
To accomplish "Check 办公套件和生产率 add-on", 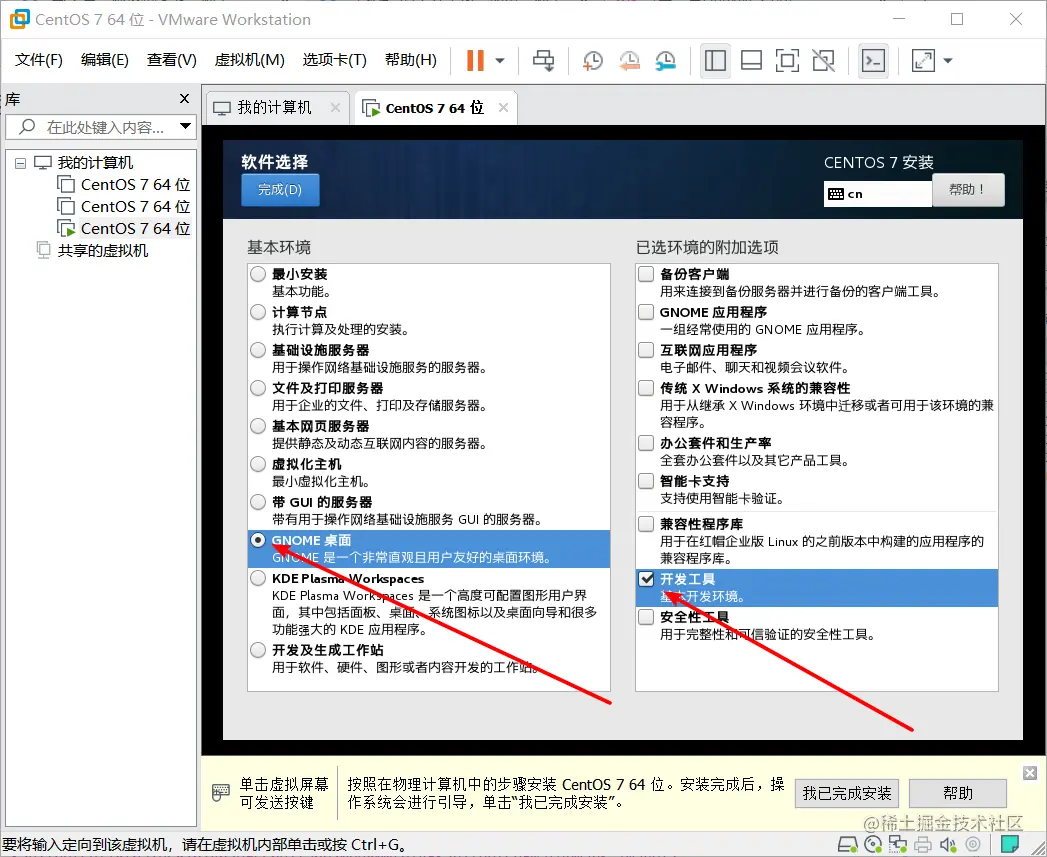I will (x=646, y=443).
